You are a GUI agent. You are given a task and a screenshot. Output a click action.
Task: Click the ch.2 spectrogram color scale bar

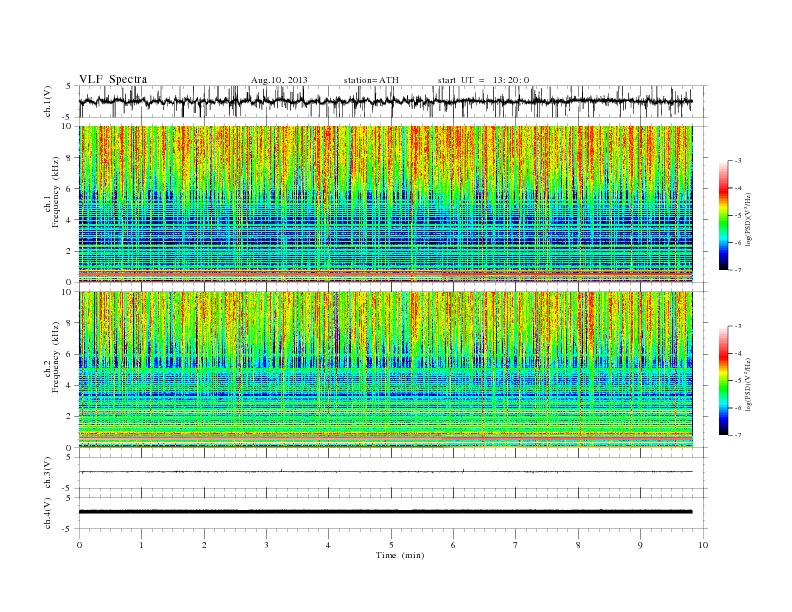(x=724, y=380)
